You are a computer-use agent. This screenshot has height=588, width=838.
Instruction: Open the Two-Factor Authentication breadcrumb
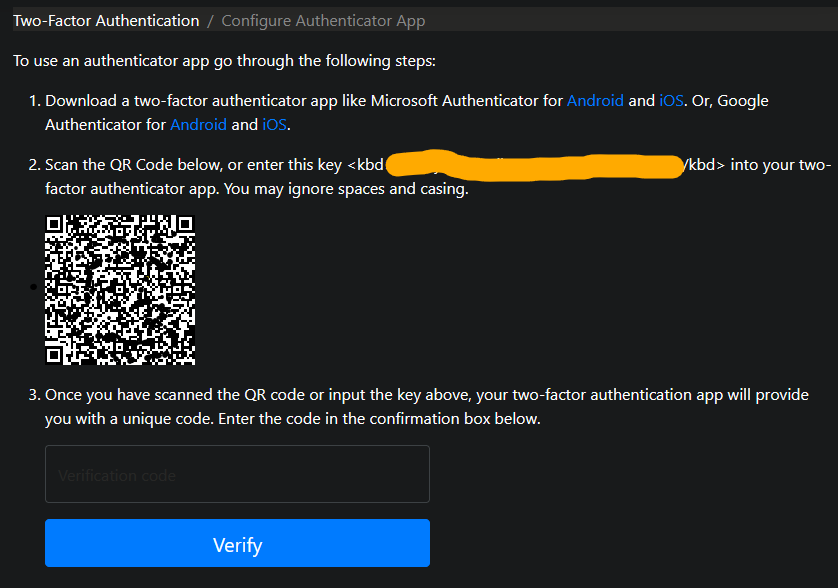click(106, 21)
